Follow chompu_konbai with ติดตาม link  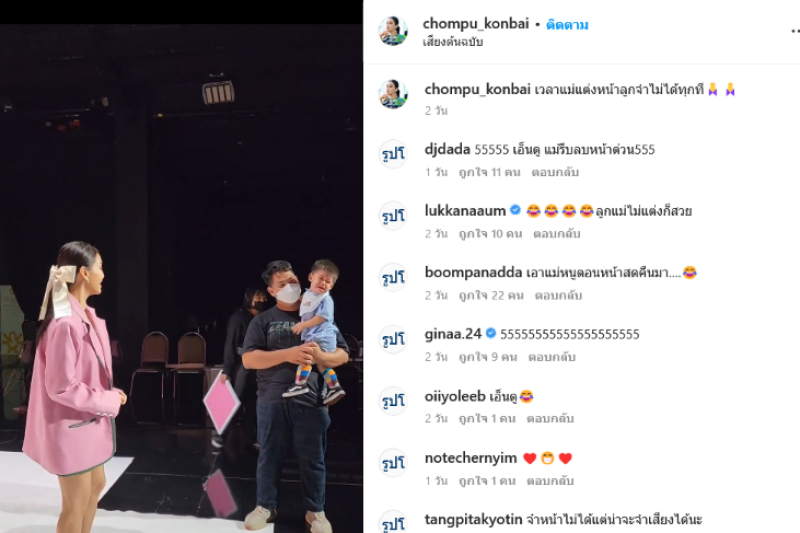[x=567, y=24]
